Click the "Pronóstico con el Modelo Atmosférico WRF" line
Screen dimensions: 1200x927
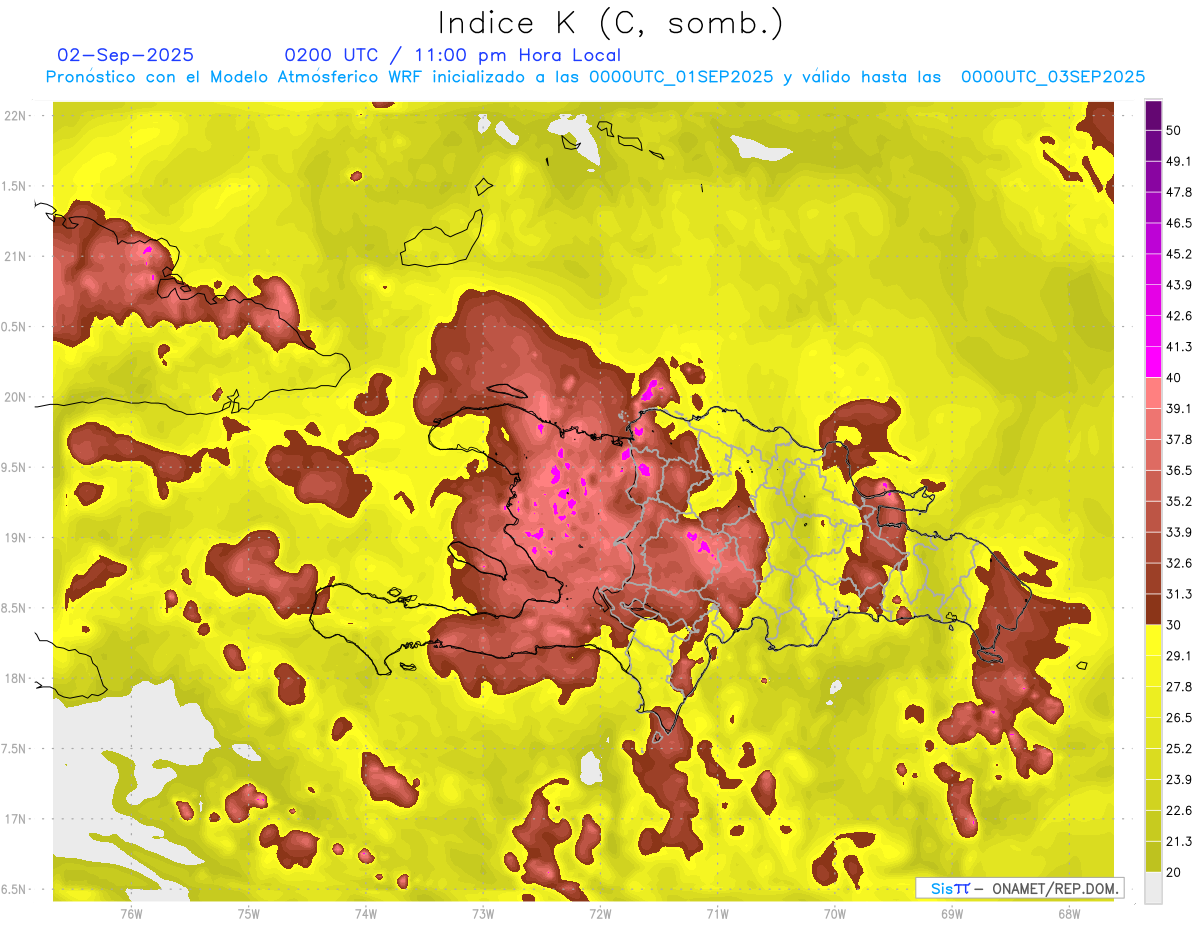coord(595,77)
